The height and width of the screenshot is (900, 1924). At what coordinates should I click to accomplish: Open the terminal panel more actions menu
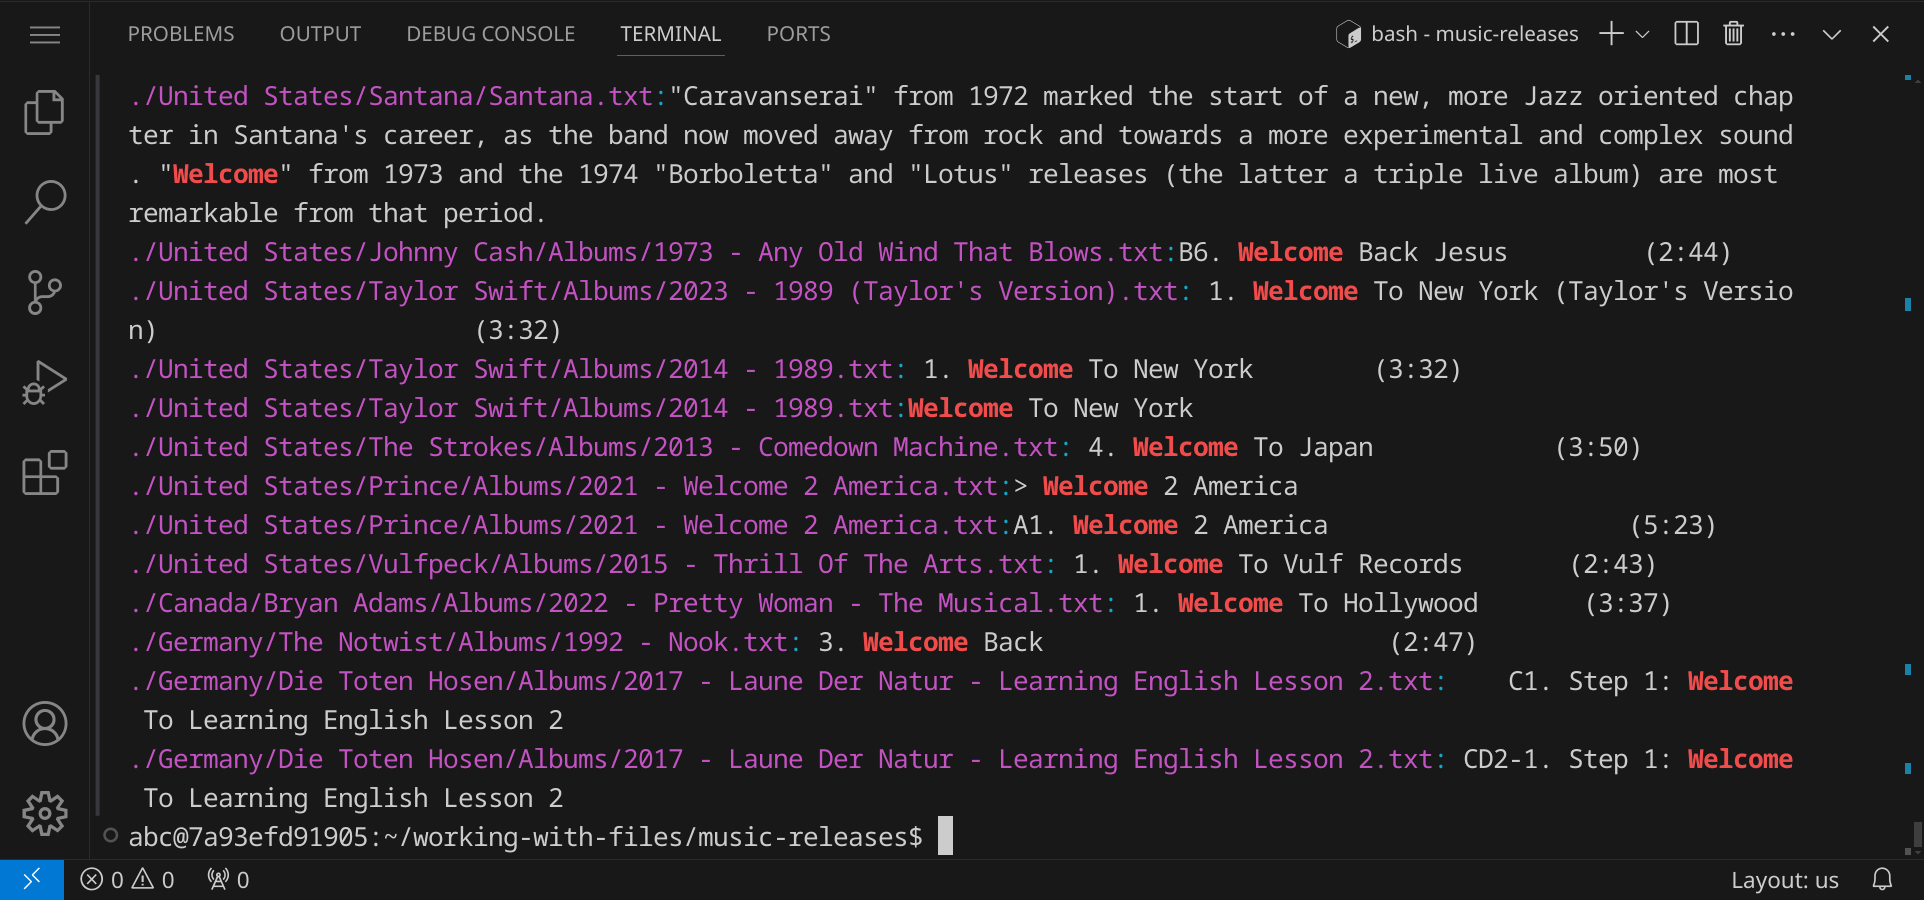pos(1782,34)
